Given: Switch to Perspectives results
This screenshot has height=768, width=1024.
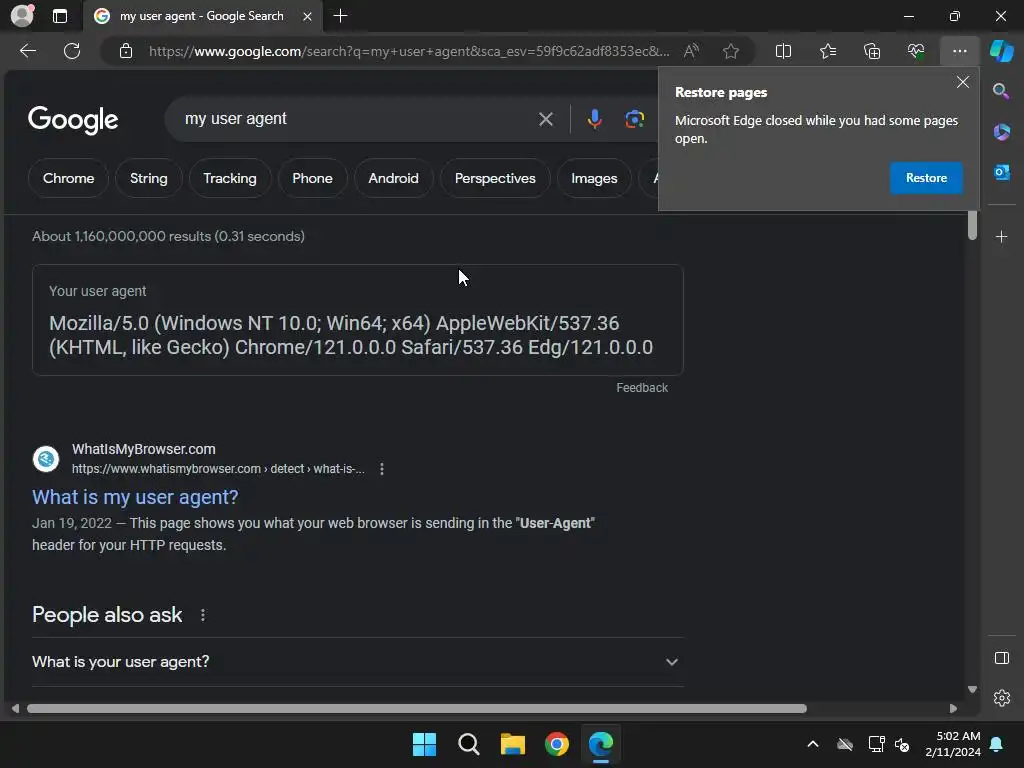Looking at the screenshot, I should point(495,178).
